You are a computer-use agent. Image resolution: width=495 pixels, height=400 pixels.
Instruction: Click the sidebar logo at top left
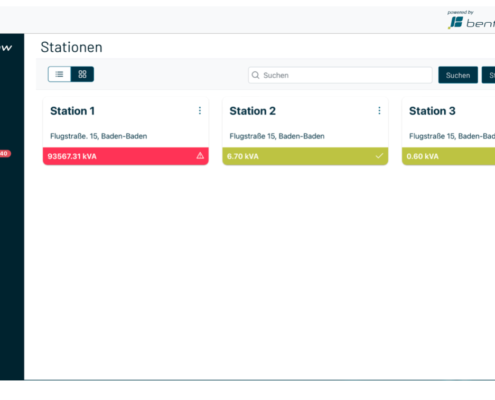(6, 48)
